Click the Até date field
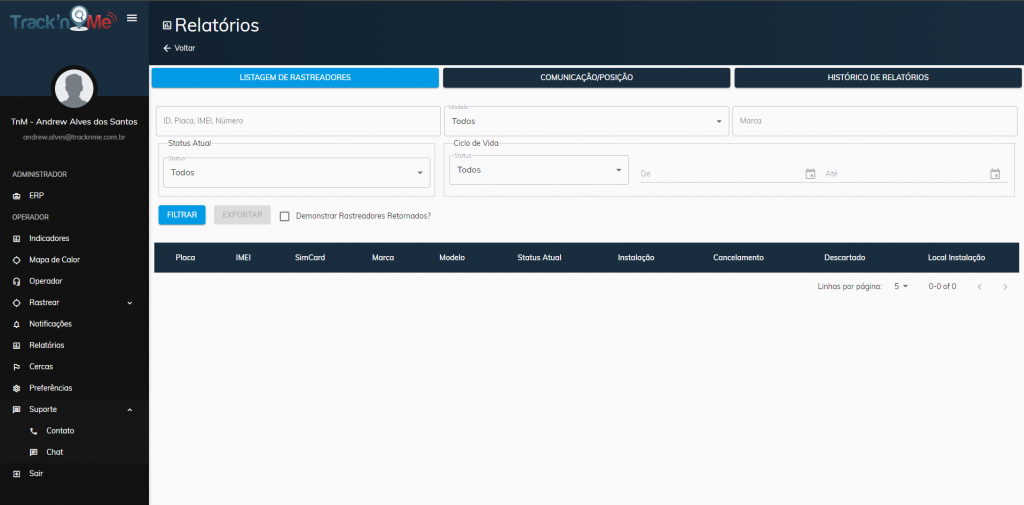The width and height of the screenshot is (1024, 505). coord(916,174)
